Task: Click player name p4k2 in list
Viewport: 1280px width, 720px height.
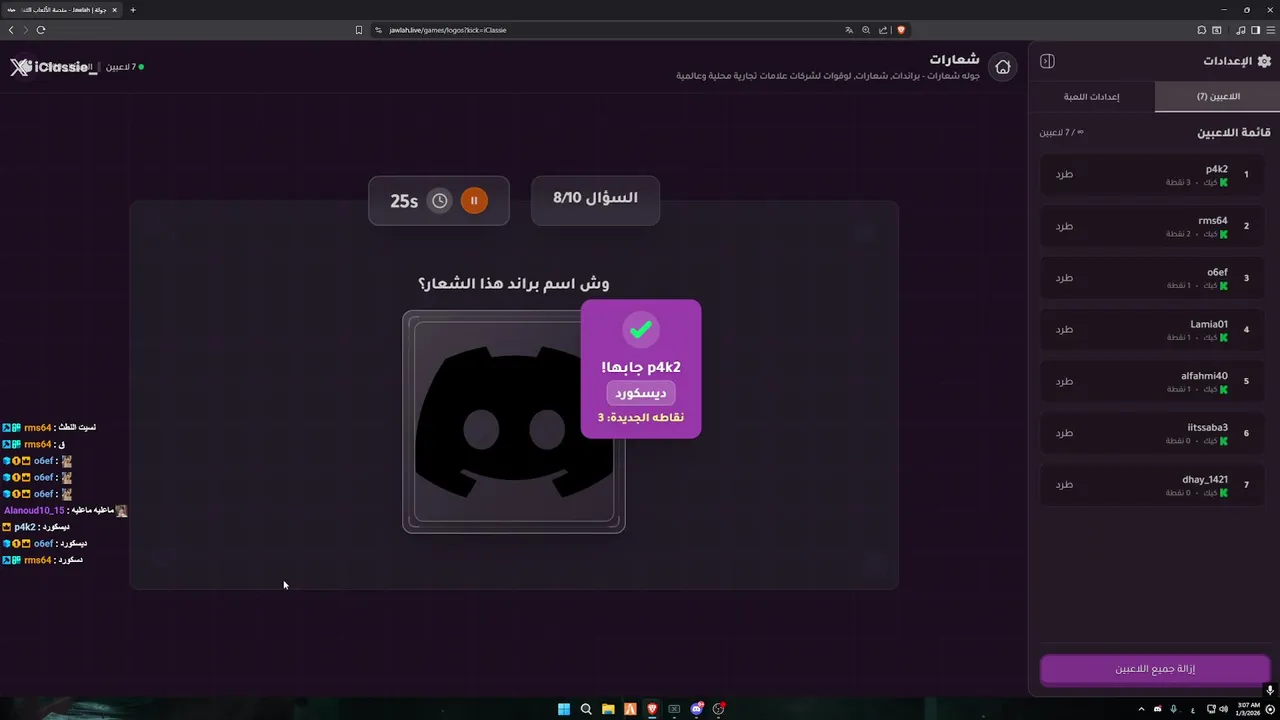Action: point(1216,169)
